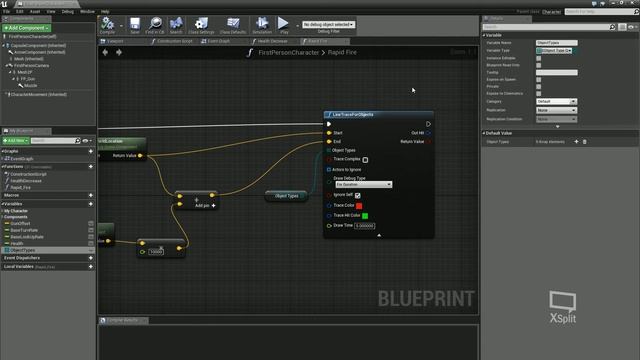The width and height of the screenshot is (640, 360).
Task: Enable Instance Editable checkbox
Action: (x=538, y=58)
